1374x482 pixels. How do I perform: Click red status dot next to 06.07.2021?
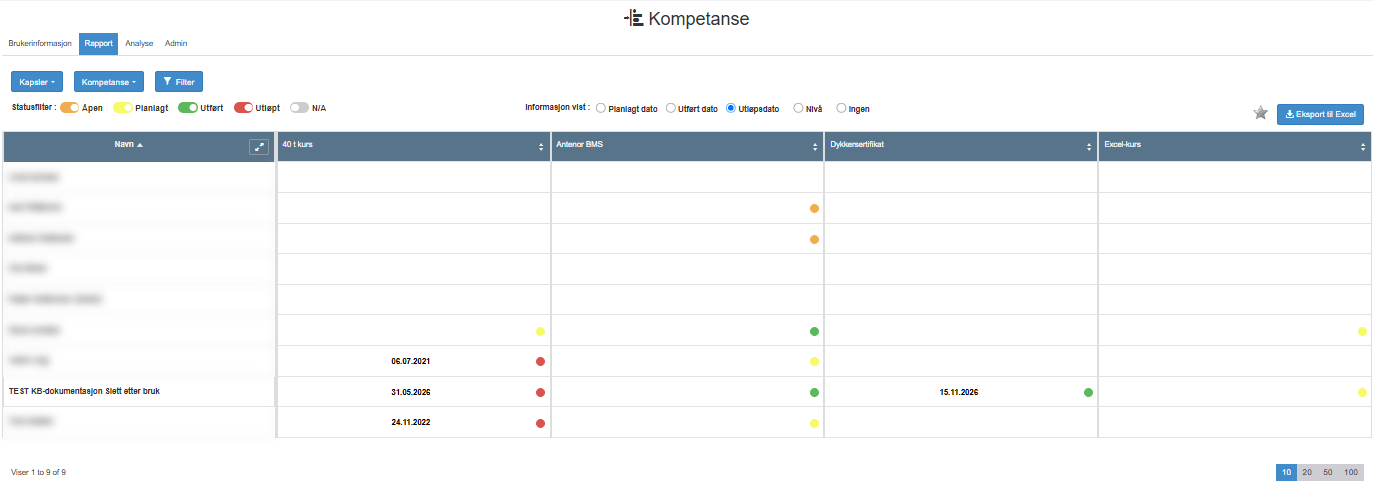click(540, 361)
